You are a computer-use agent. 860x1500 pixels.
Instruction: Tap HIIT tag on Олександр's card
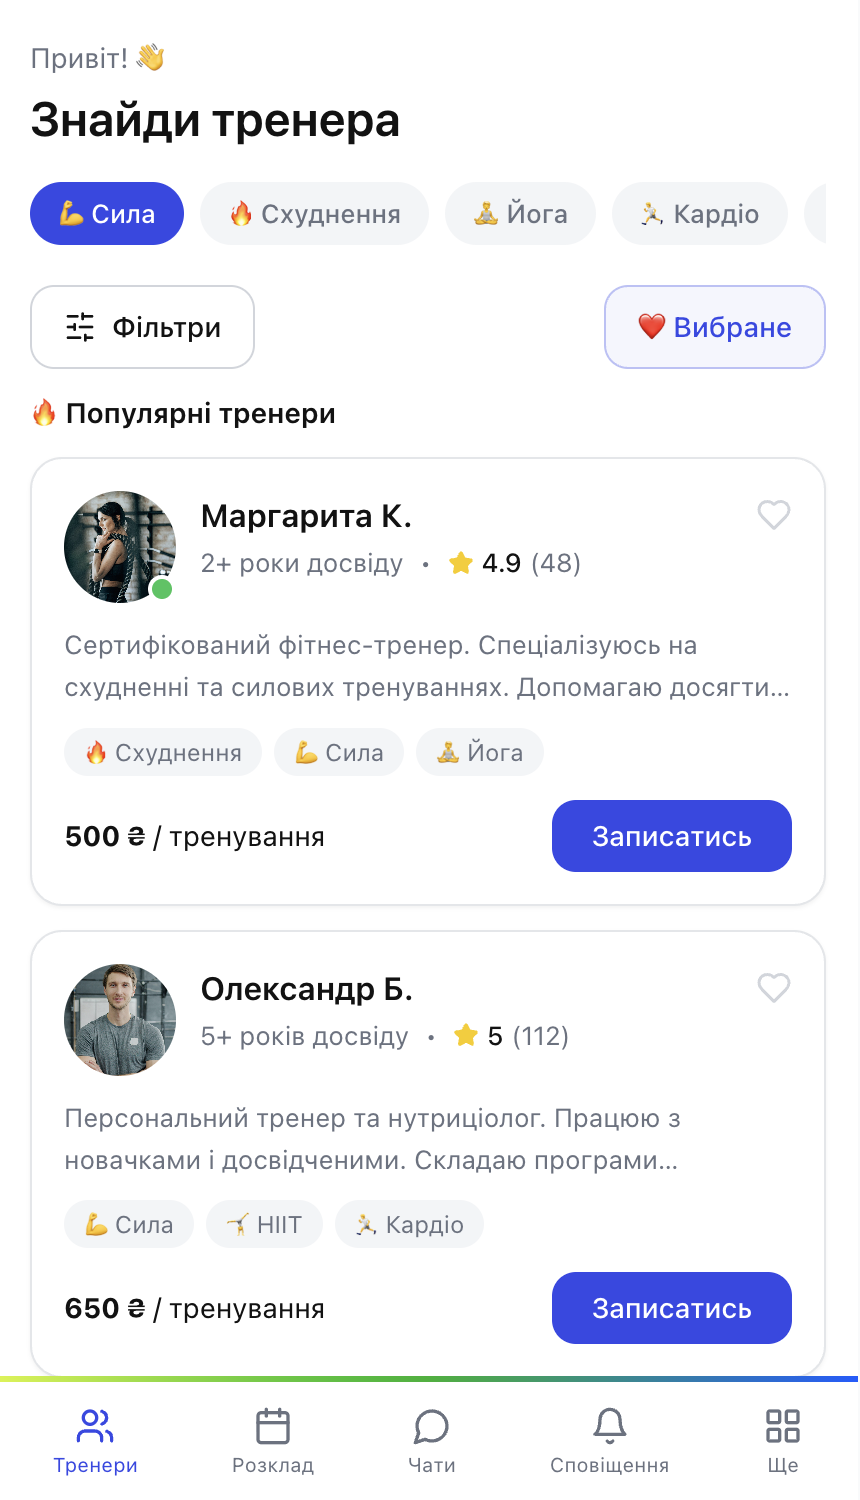pyautogui.click(x=265, y=1225)
